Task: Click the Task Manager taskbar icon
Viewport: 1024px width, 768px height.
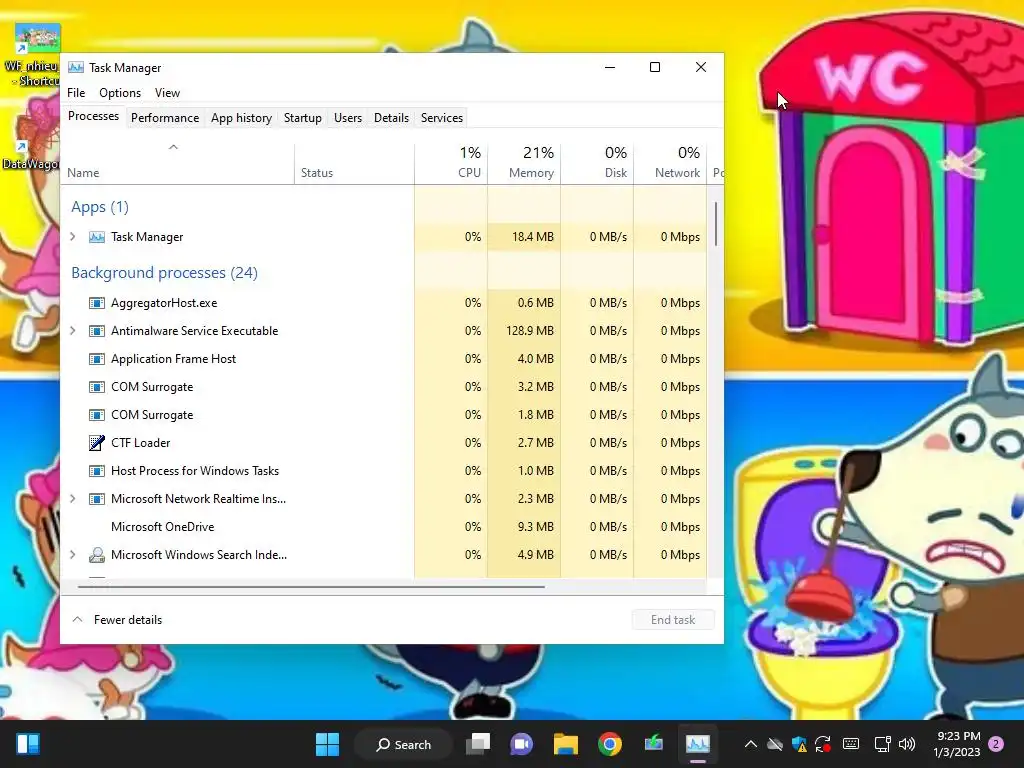Action: point(697,744)
